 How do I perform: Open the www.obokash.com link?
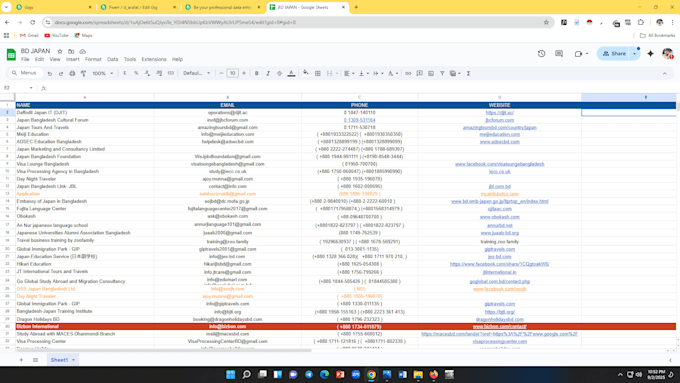coord(500,217)
